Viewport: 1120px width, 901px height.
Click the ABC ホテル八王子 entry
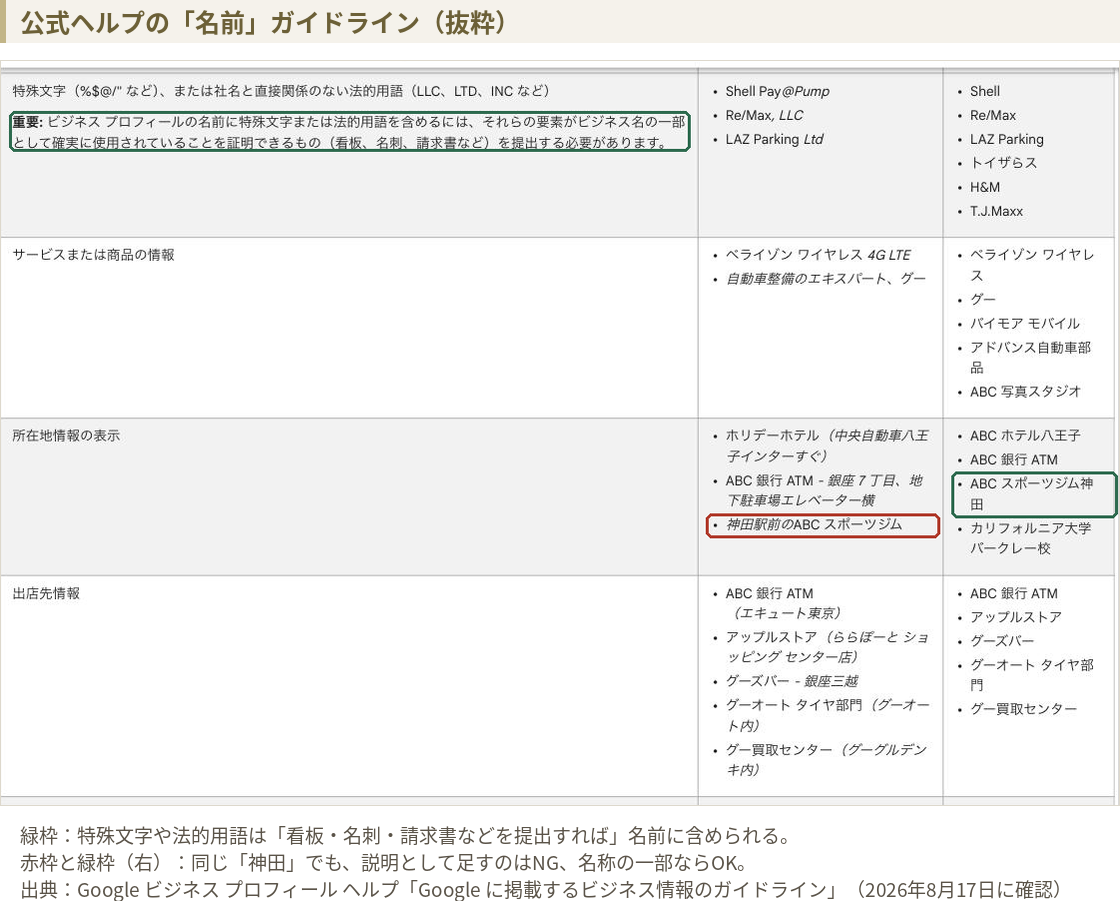click(1024, 435)
